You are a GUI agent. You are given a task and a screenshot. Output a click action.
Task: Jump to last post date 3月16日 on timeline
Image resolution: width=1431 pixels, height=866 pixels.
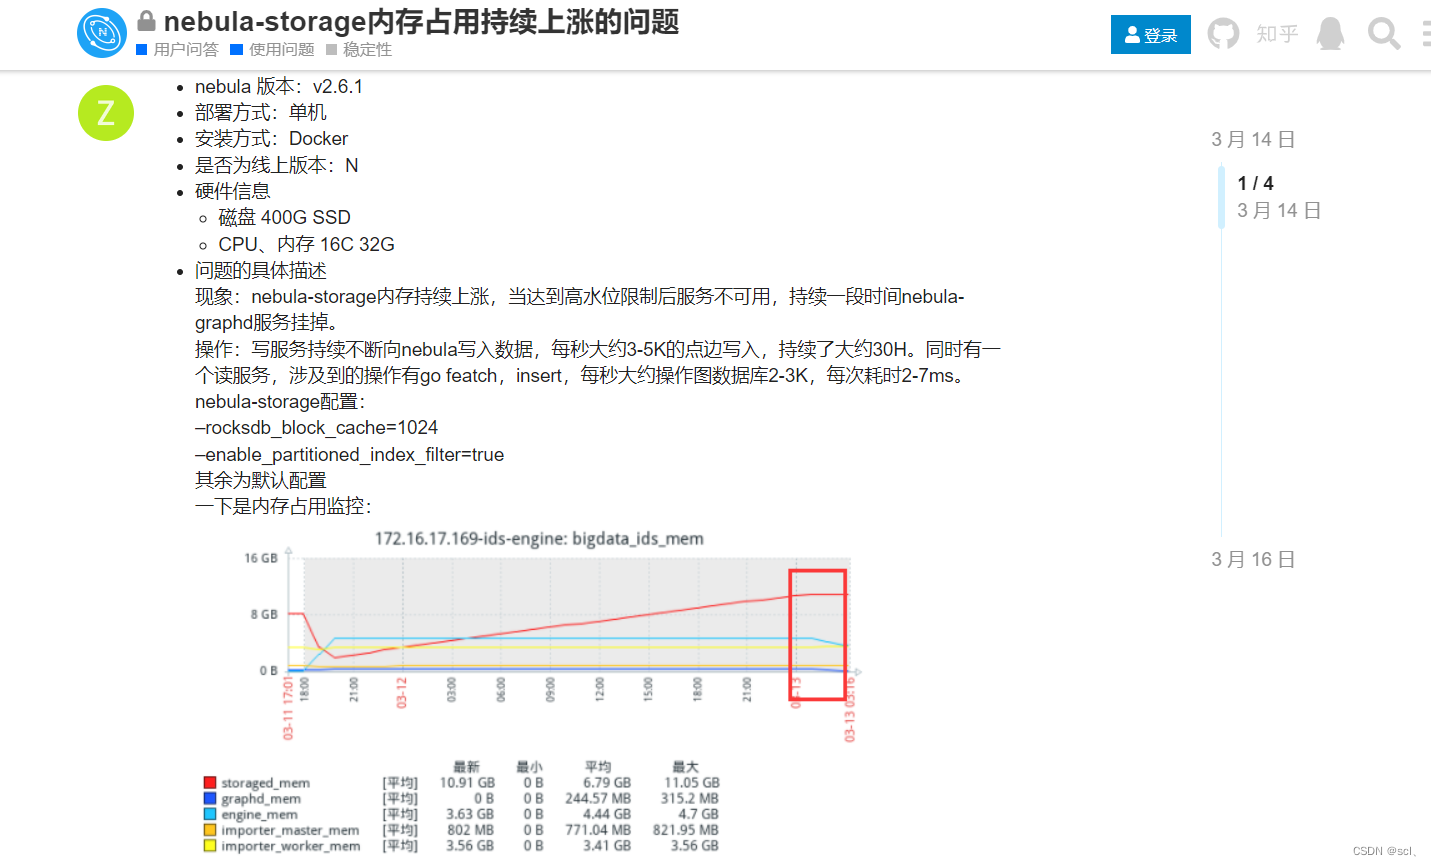click(x=1253, y=559)
